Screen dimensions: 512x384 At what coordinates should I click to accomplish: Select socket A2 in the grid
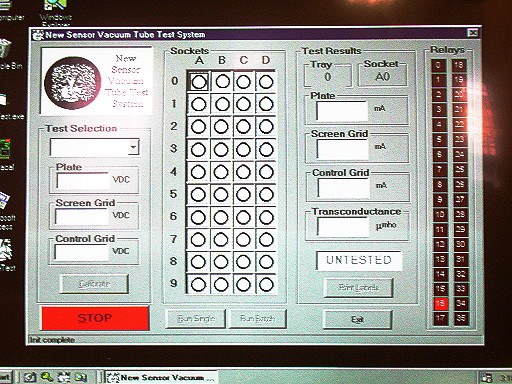pyautogui.click(x=199, y=127)
